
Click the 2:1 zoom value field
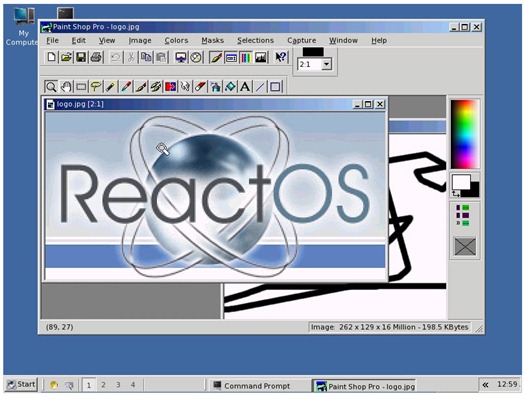coord(310,64)
